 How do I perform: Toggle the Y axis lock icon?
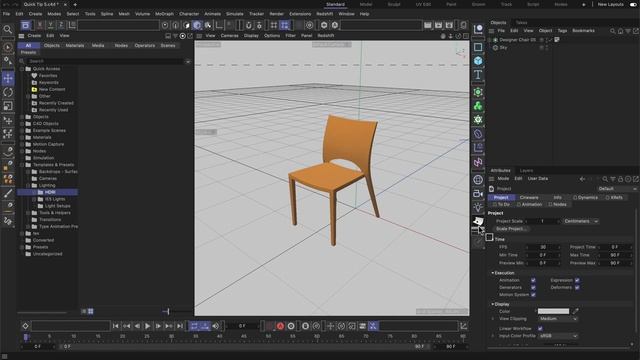(50, 25)
